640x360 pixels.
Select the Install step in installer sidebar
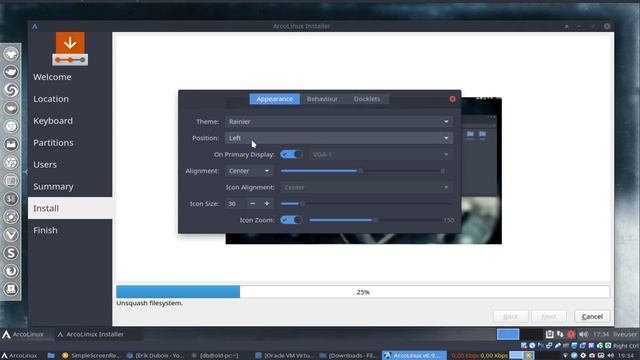tap(70, 208)
